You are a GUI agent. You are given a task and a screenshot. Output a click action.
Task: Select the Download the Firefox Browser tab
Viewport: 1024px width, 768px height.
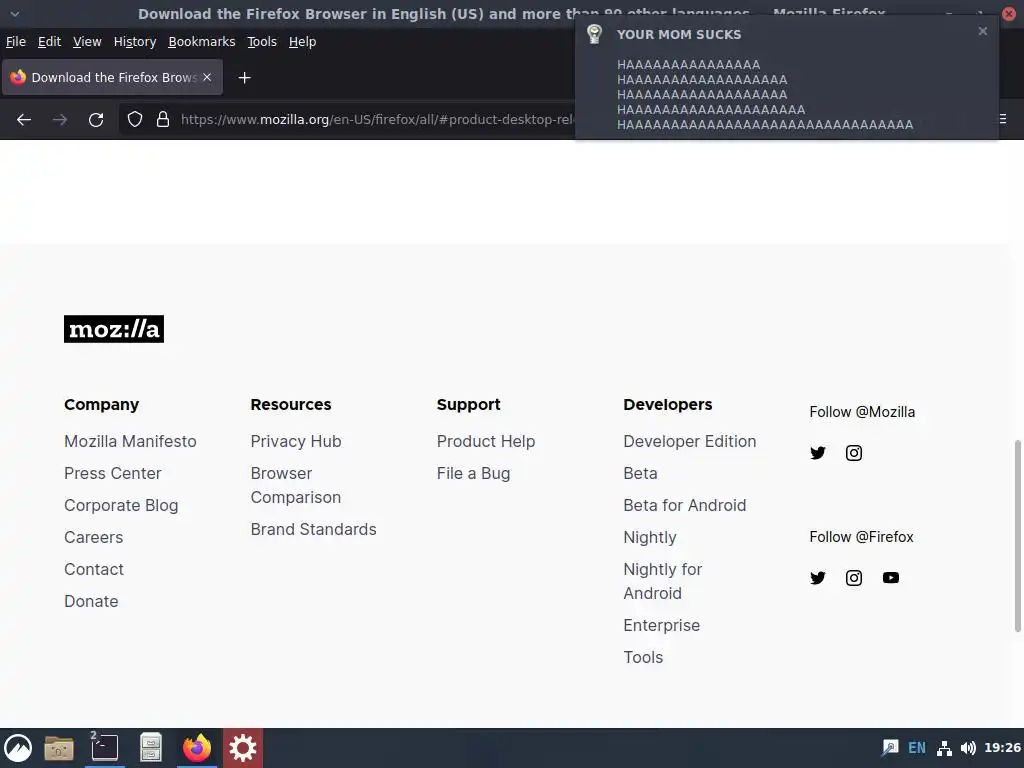(x=112, y=77)
